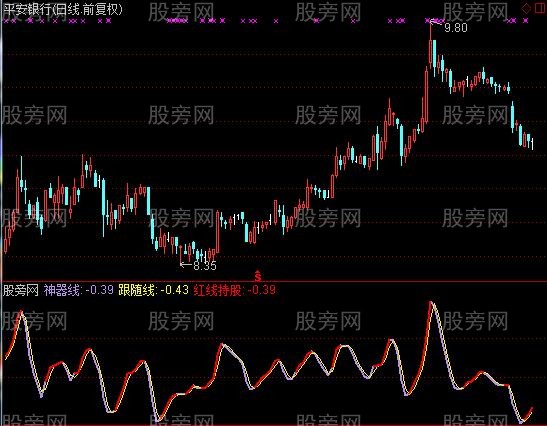
Task: Click the red S marker below the chart
Action: (x=257, y=276)
